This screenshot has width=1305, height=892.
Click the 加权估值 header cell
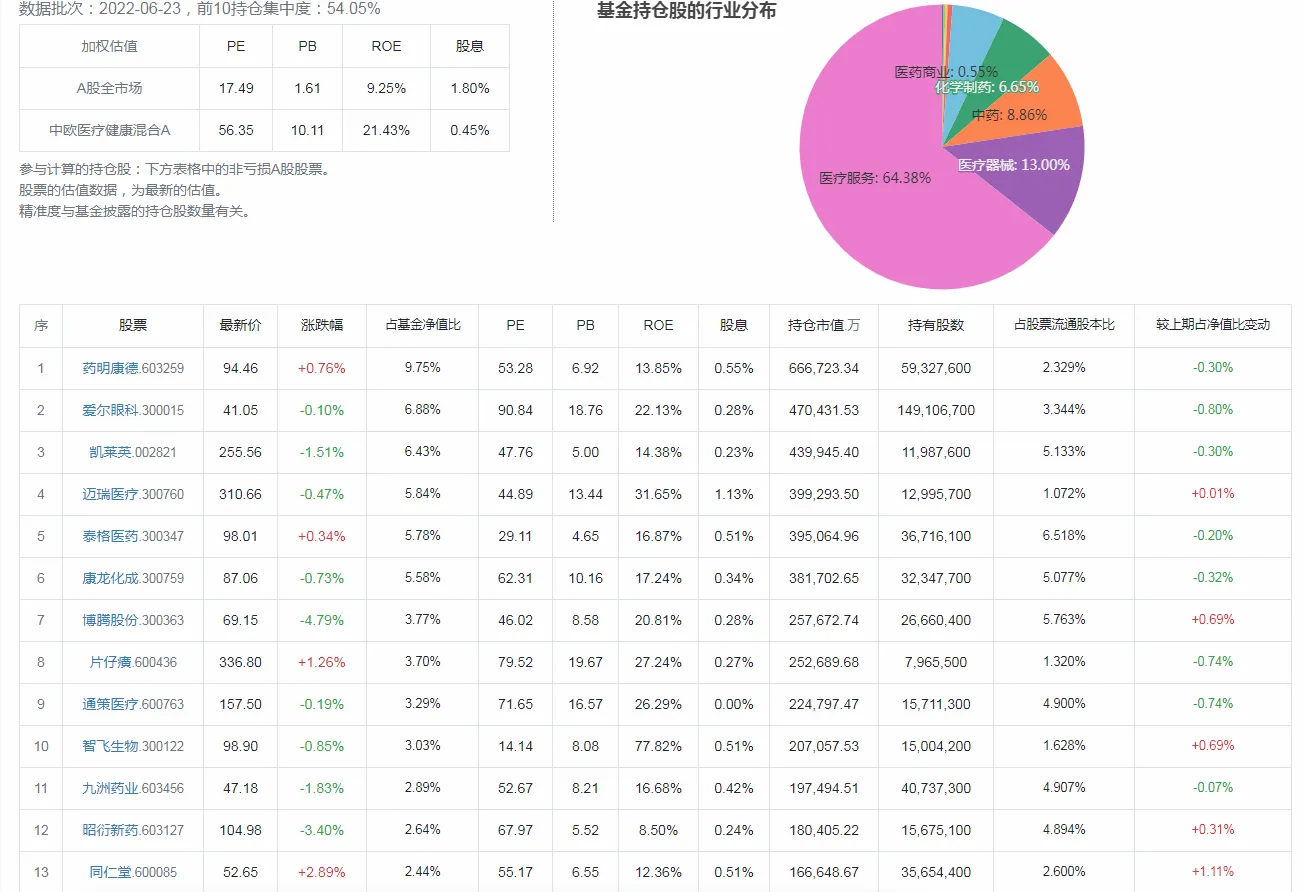[109, 46]
